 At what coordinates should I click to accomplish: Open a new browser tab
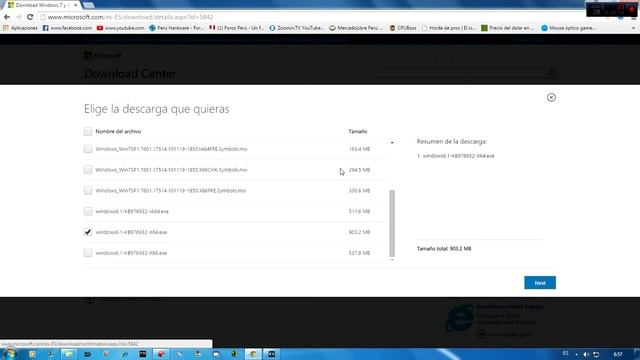(88, 5)
